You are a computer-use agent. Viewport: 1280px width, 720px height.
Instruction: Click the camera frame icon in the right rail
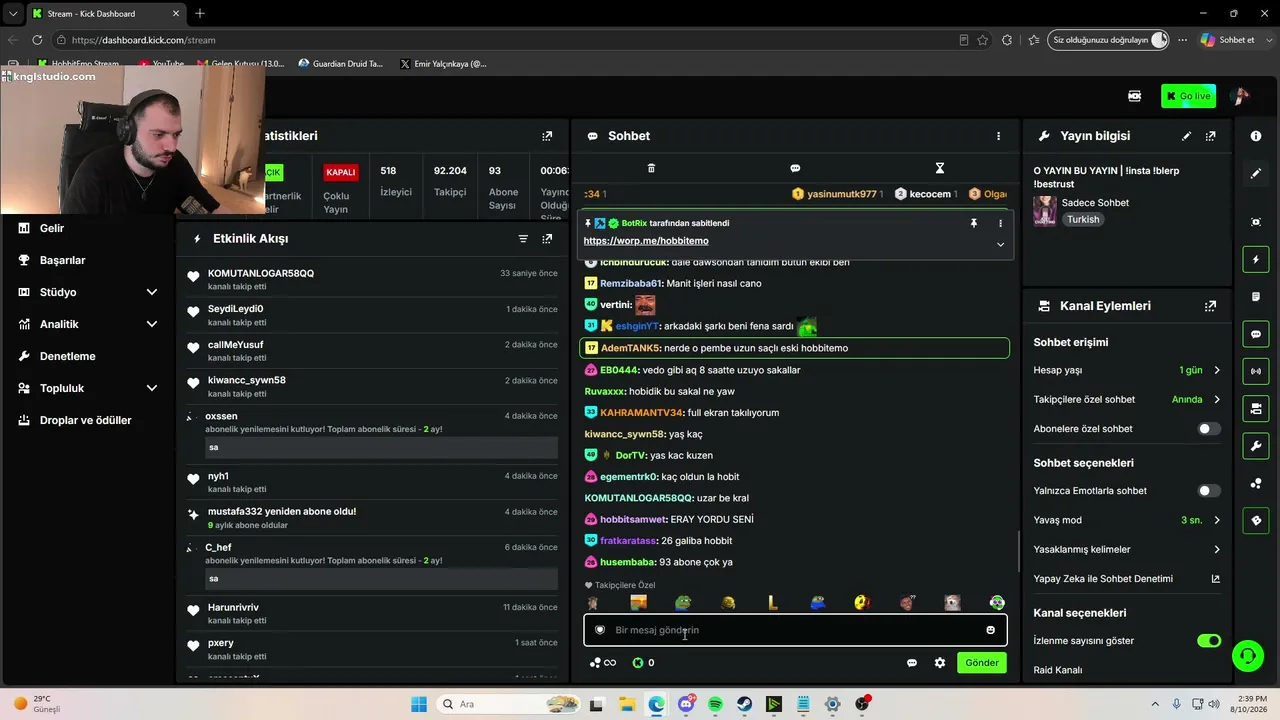1256,222
